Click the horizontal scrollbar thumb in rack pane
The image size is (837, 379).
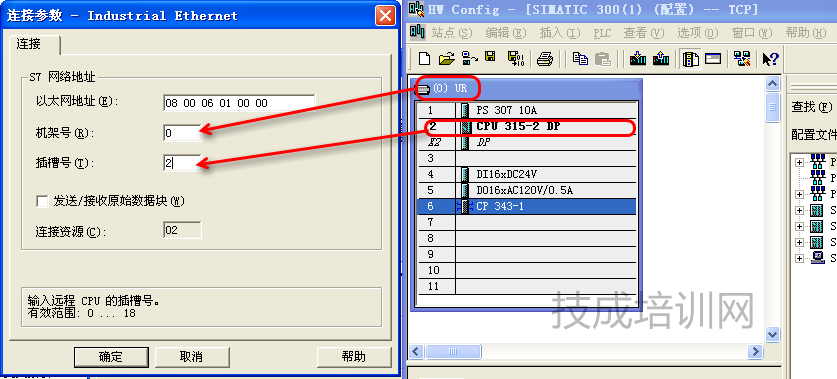pos(453,352)
